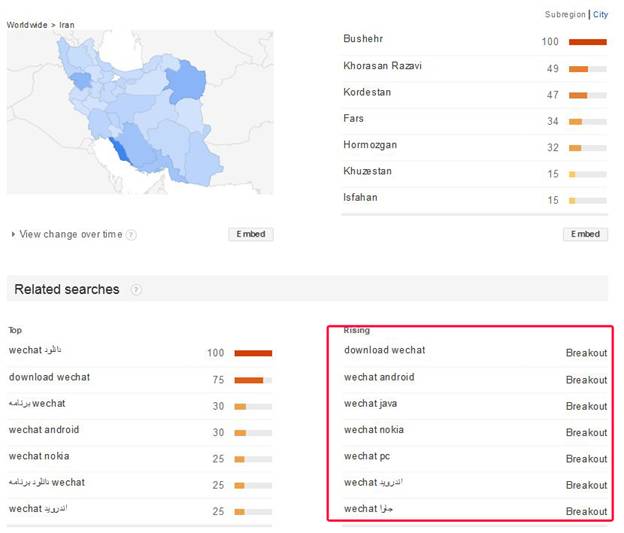Click Embed button under the map
Image resolution: width=624 pixels, height=533 pixels.
click(250, 234)
